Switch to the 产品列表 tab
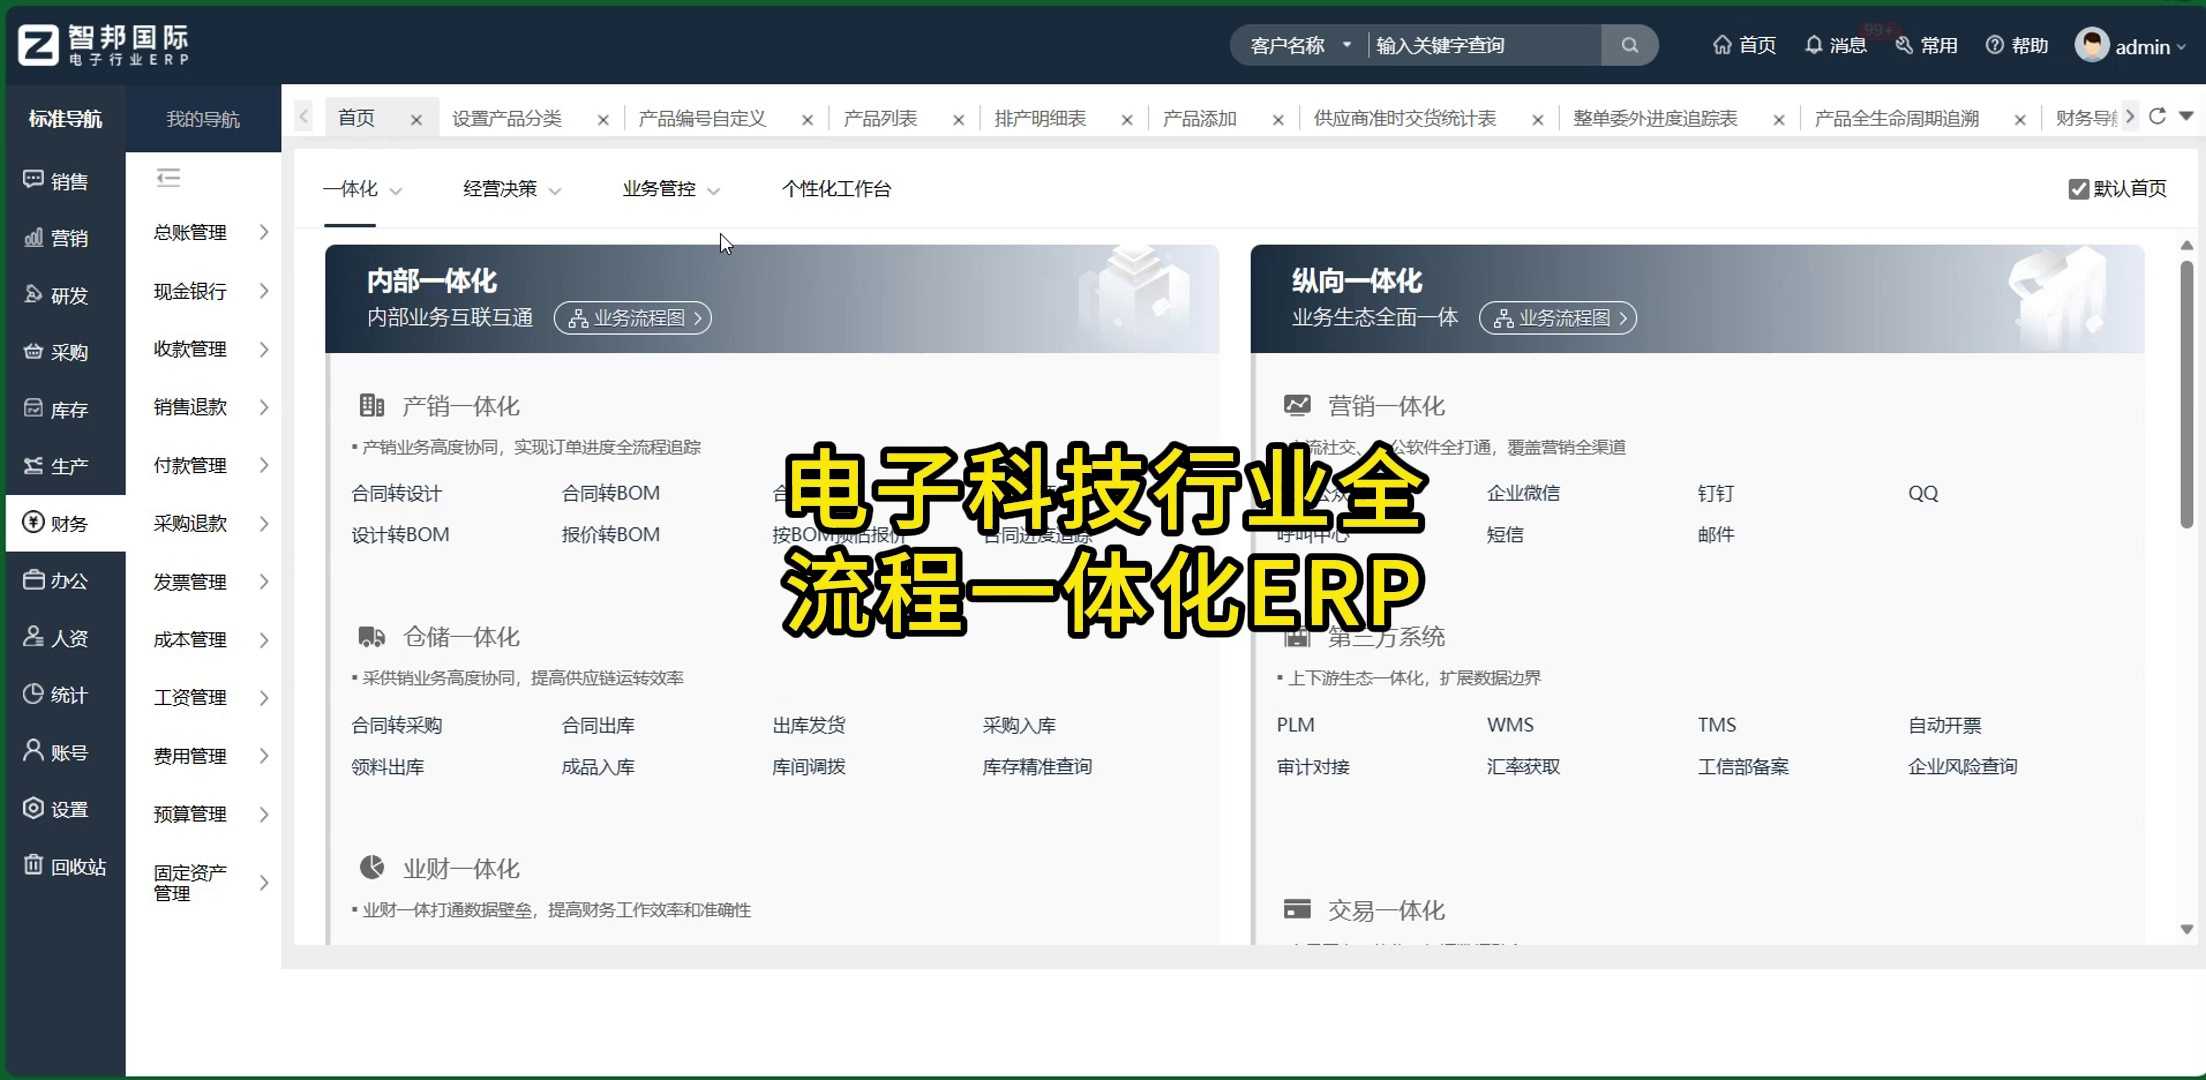 (880, 119)
